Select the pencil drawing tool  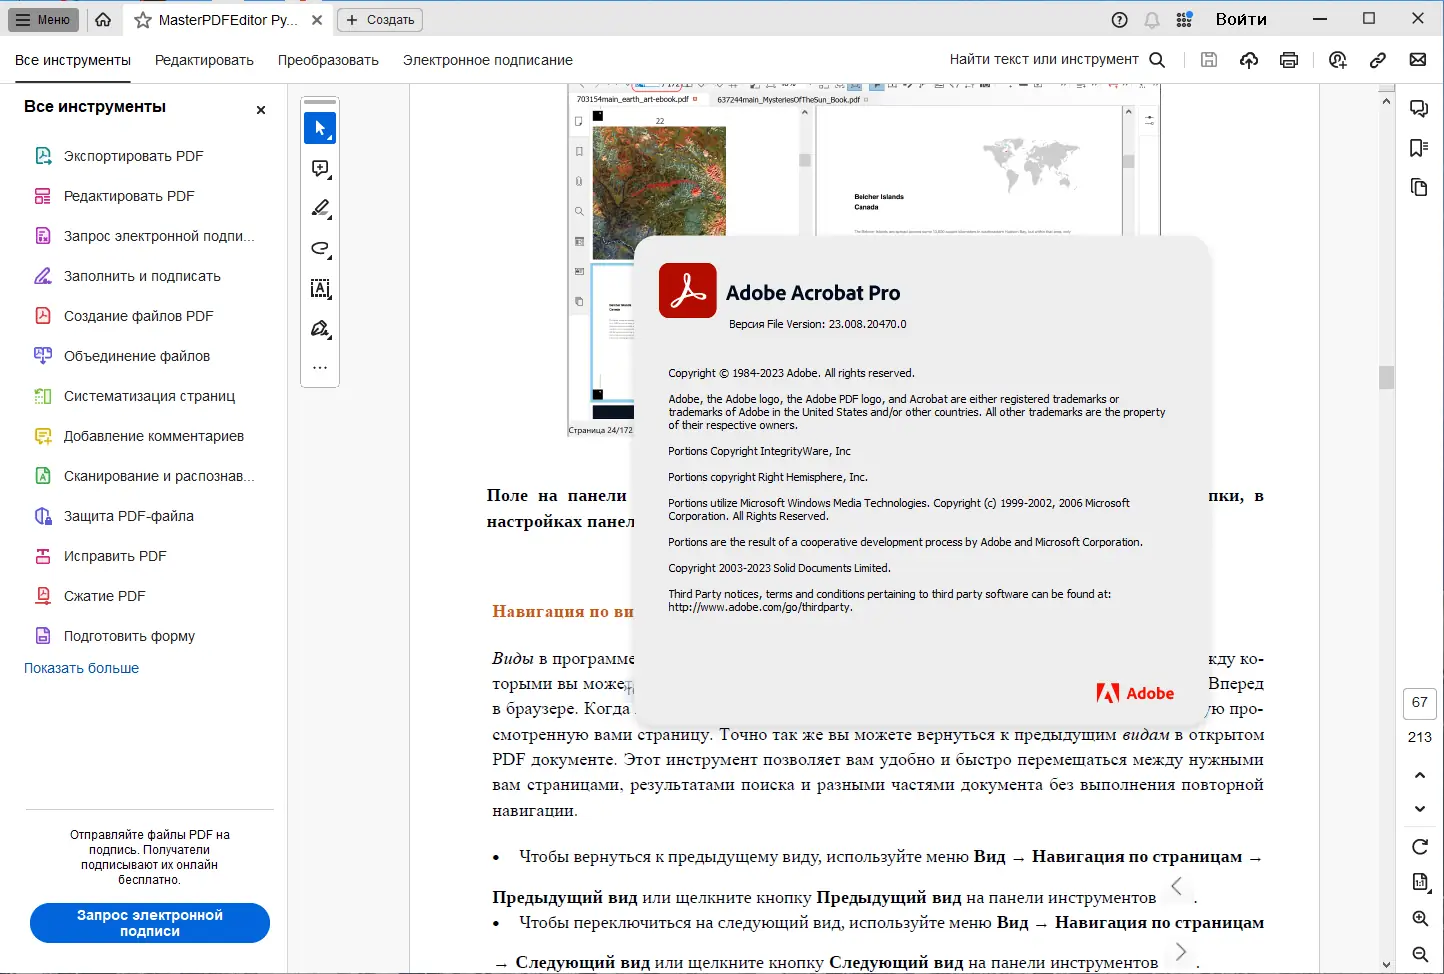coord(320,208)
